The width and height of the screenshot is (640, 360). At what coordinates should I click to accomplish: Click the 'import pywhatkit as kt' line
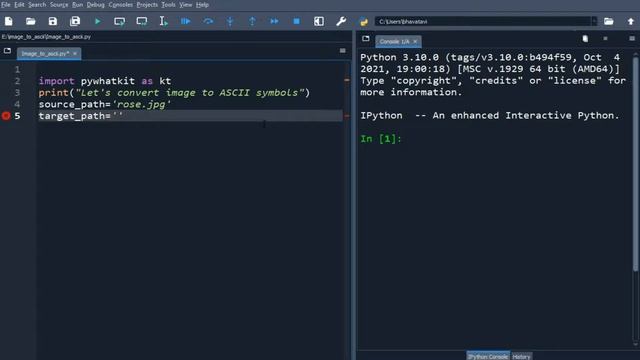click(x=105, y=81)
